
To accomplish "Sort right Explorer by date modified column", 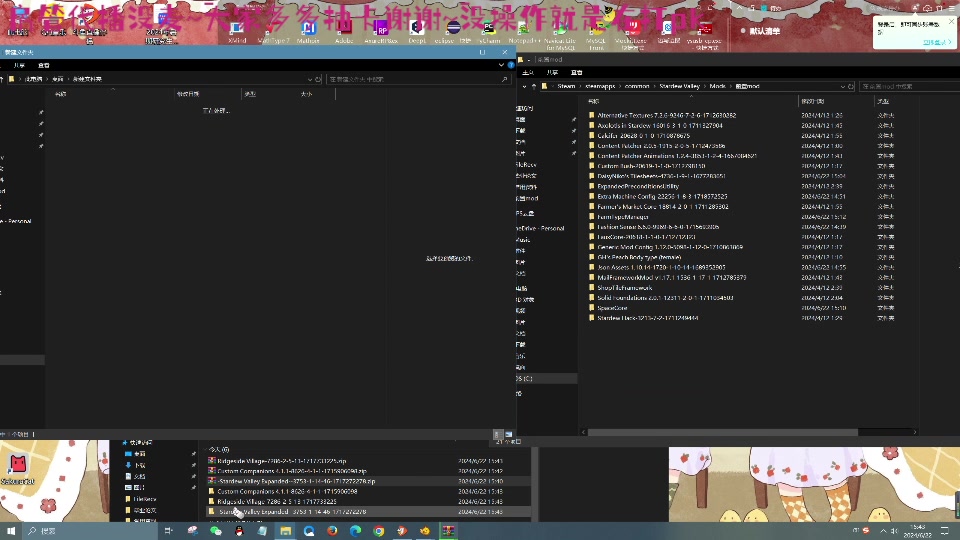I will coord(812,101).
